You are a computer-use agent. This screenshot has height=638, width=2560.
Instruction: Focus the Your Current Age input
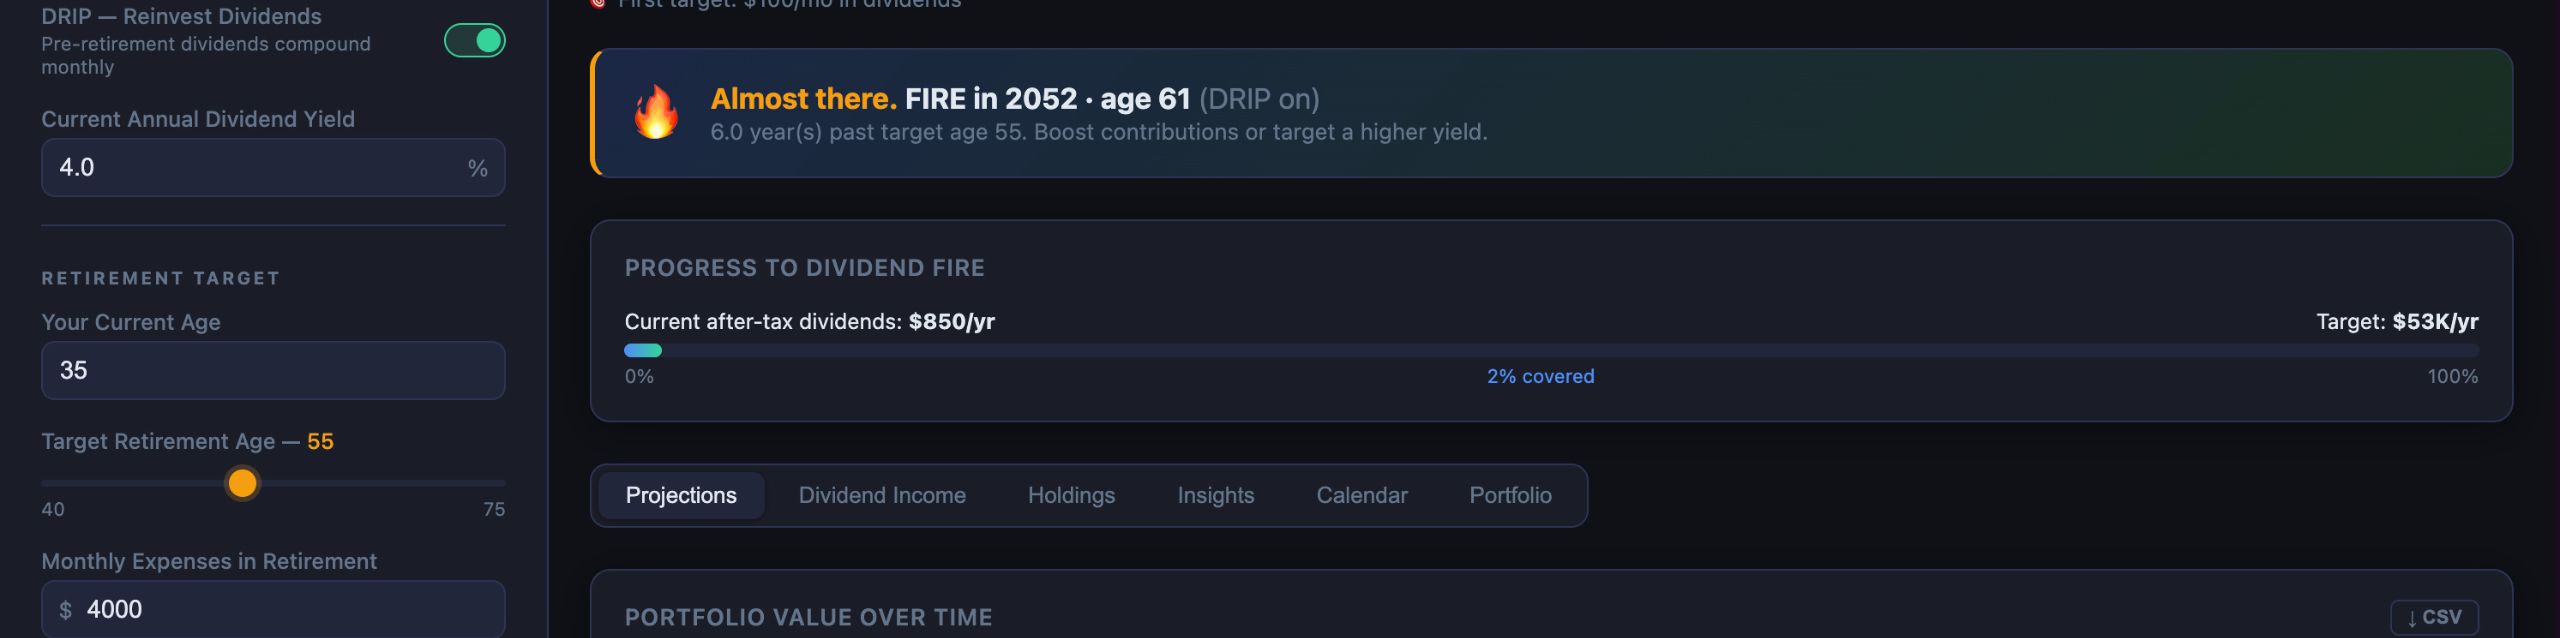pyautogui.click(x=272, y=371)
